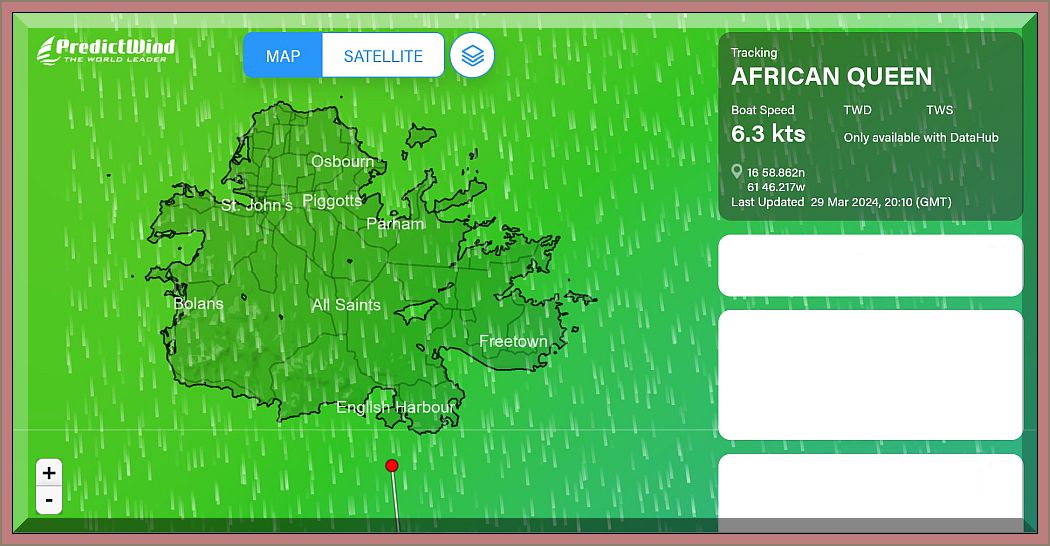Select English Harbour label on the map

click(395, 408)
